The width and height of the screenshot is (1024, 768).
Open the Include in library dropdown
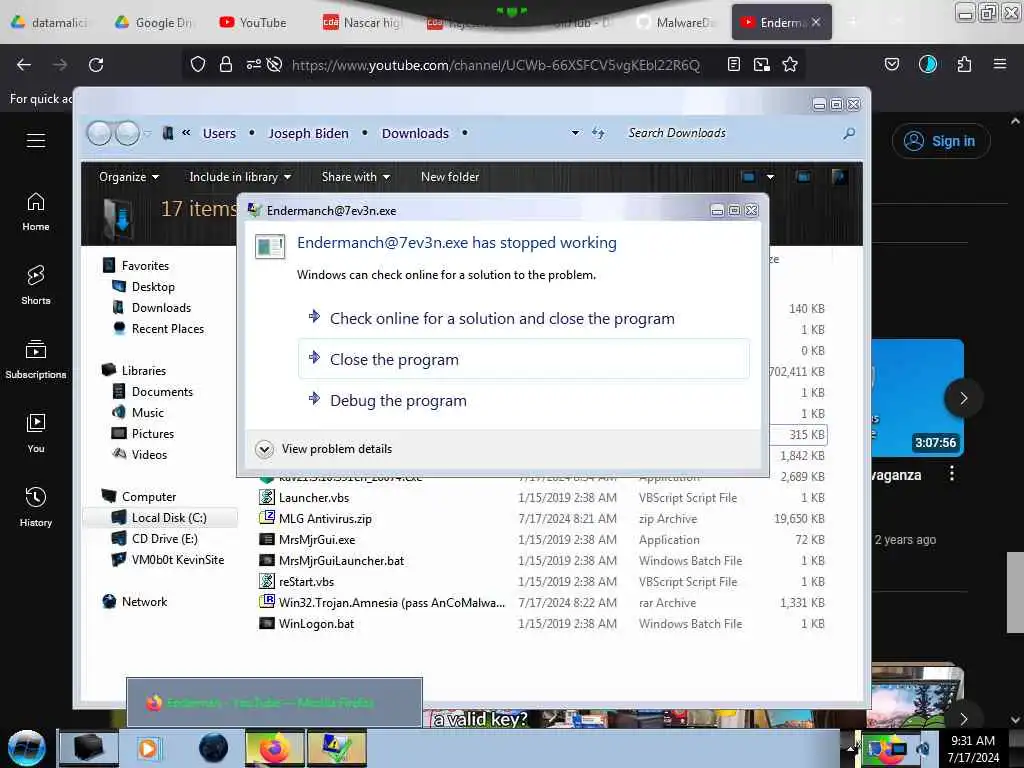(x=240, y=177)
